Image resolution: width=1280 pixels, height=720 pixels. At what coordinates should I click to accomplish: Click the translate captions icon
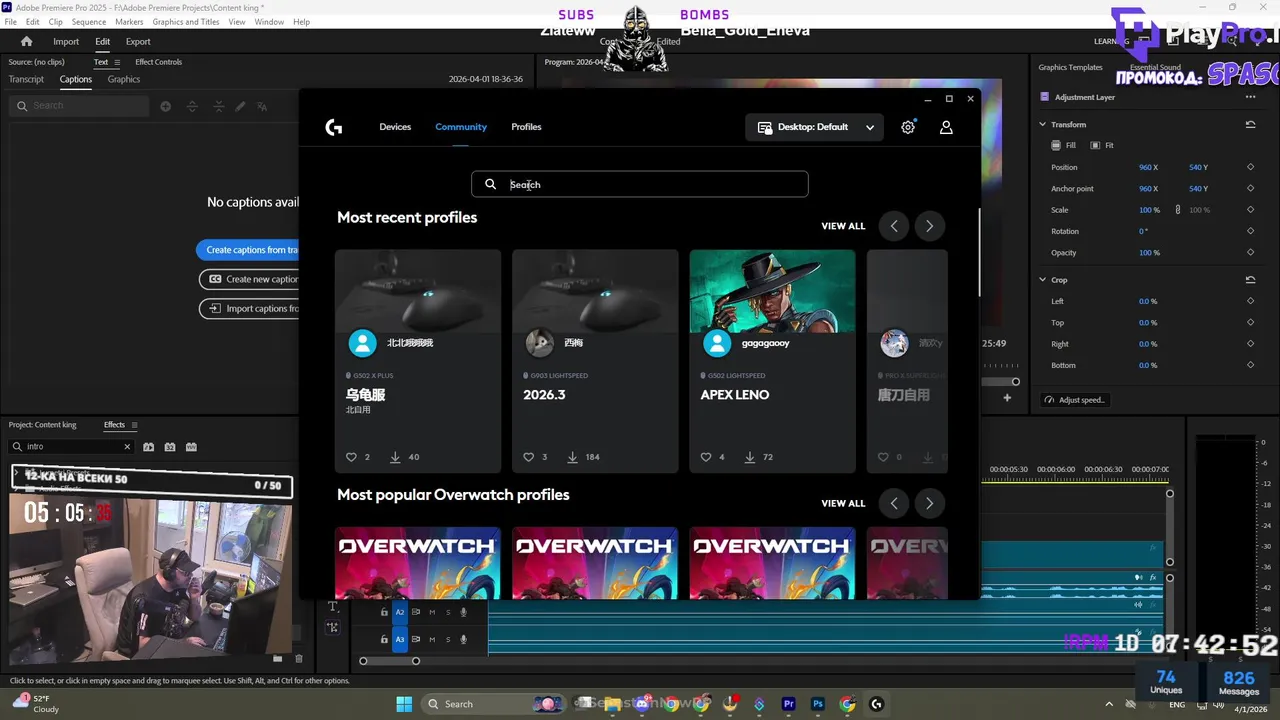pyautogui.click(x=262, y=106)
